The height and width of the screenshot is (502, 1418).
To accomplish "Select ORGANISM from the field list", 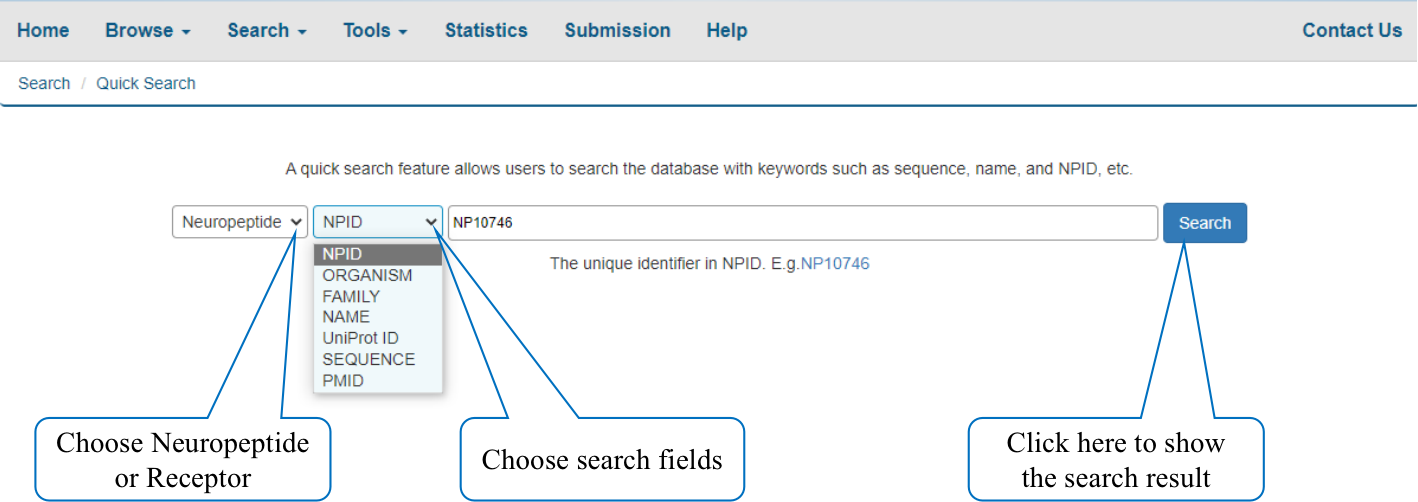I will pos(367,275).
